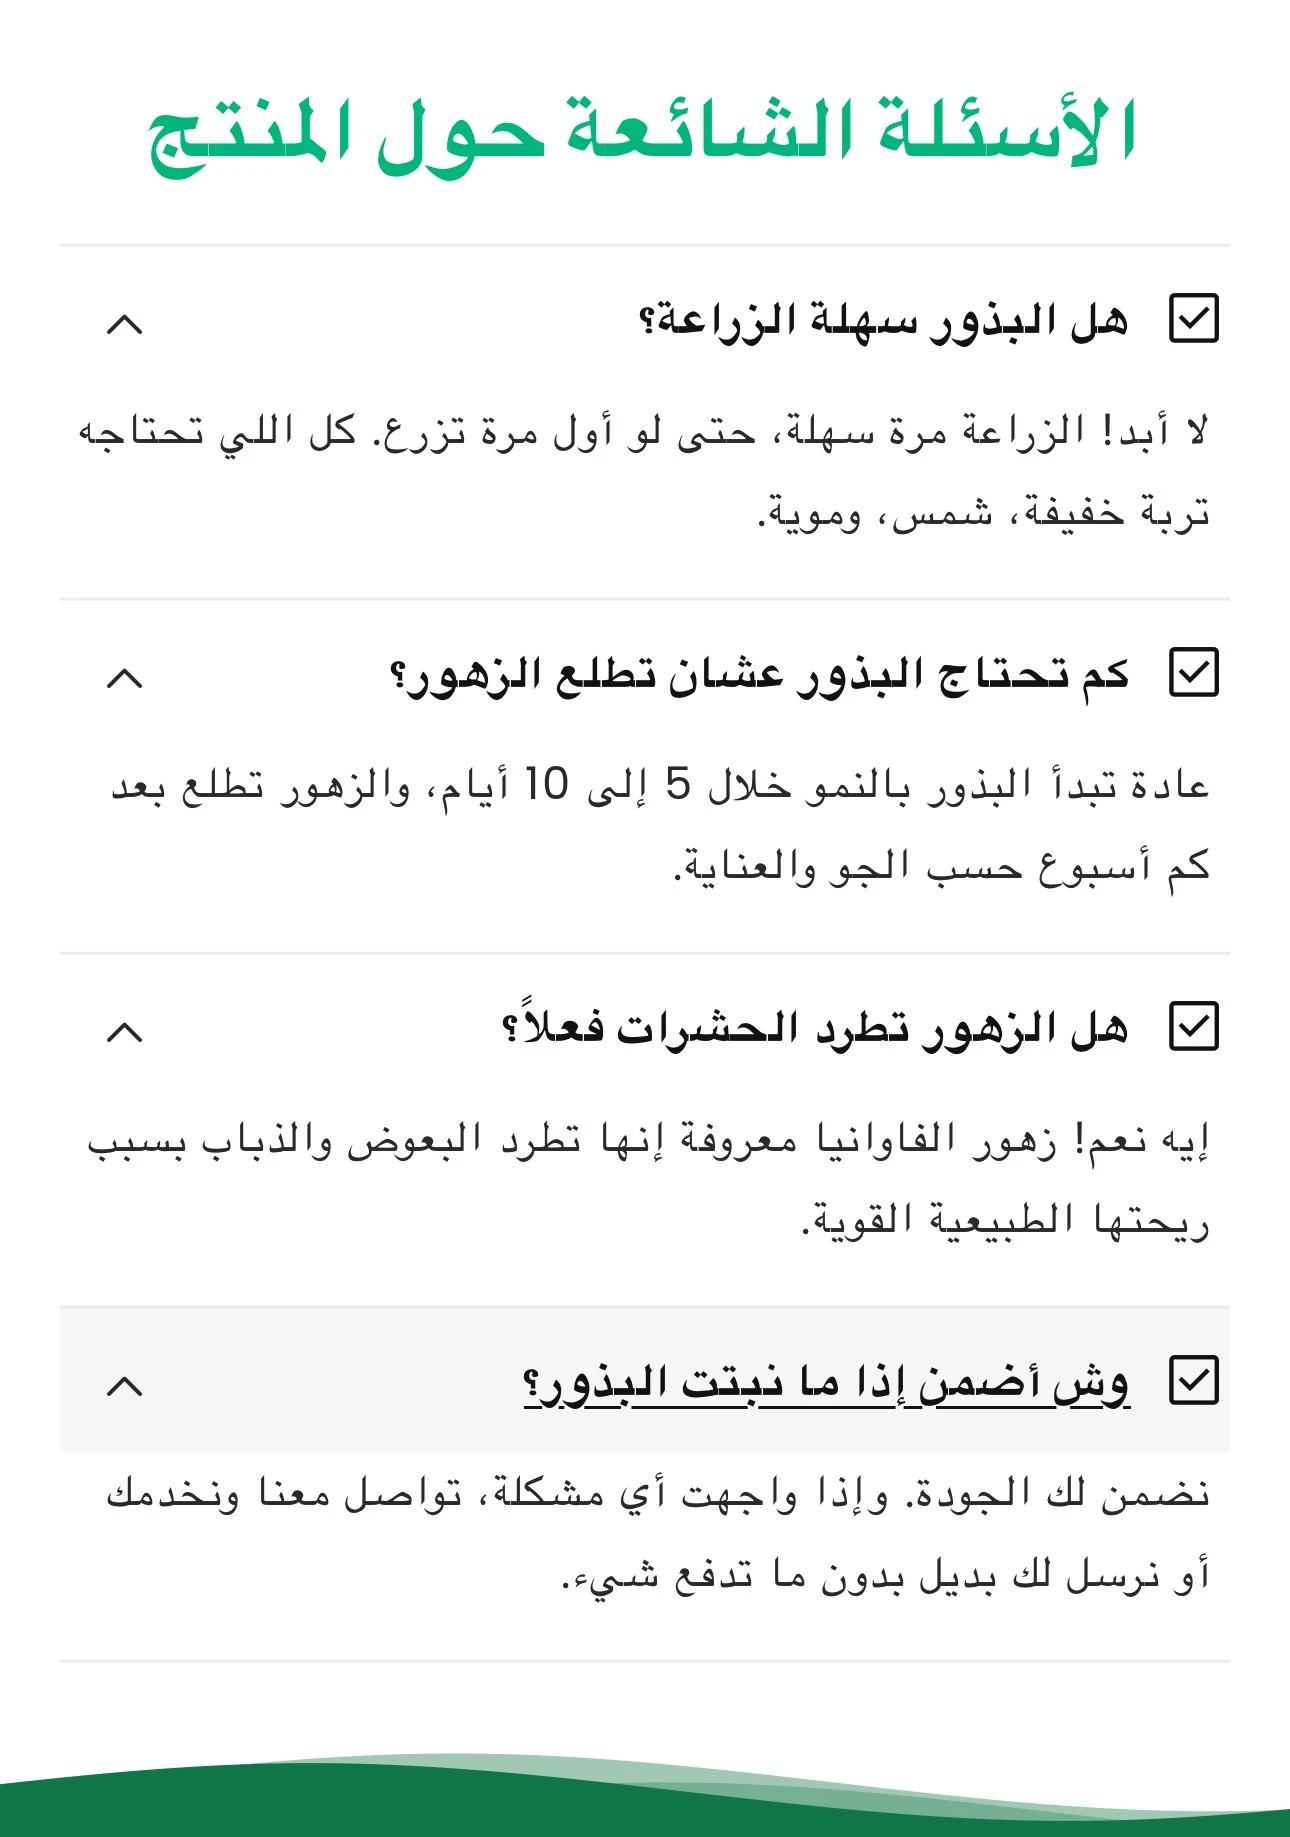The image size is (1290, 1837).
Task: Toggle checkbox beside "كم تحتاج البذور عشان تطلع الزهور؟"
Action: (1193, 673)
